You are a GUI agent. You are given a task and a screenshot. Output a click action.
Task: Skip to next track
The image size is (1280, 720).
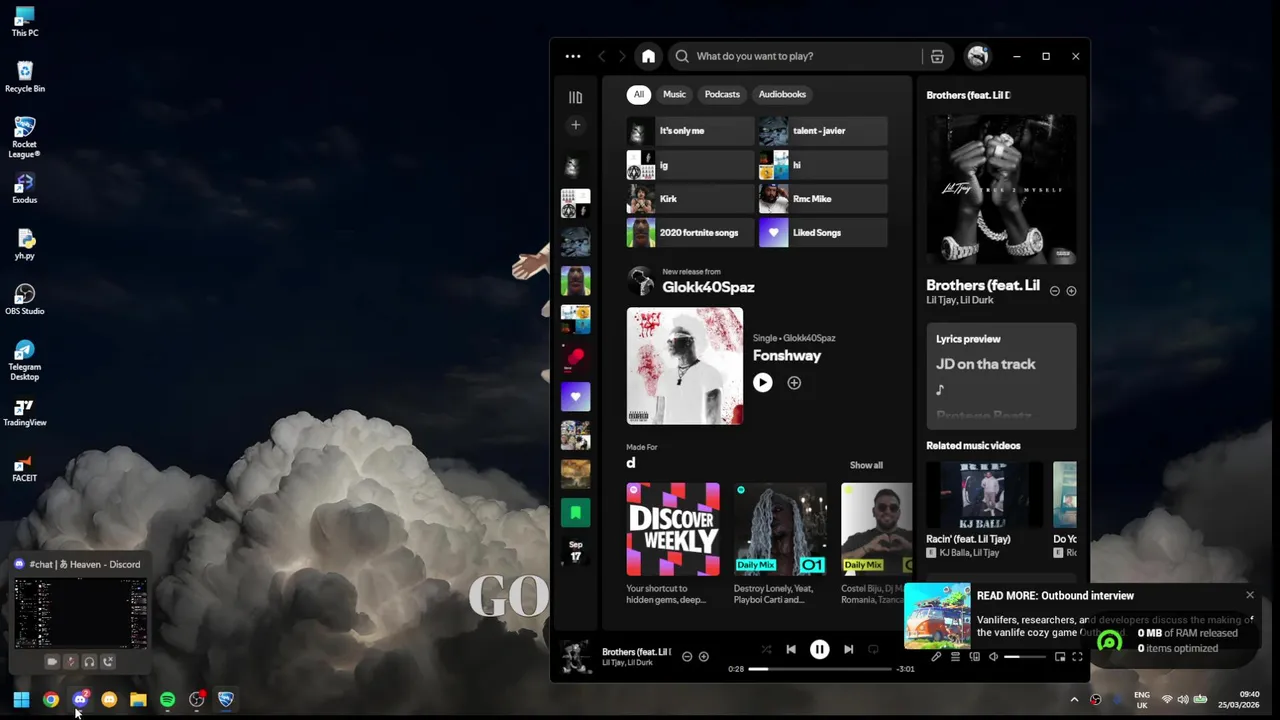tap(848, 649)
